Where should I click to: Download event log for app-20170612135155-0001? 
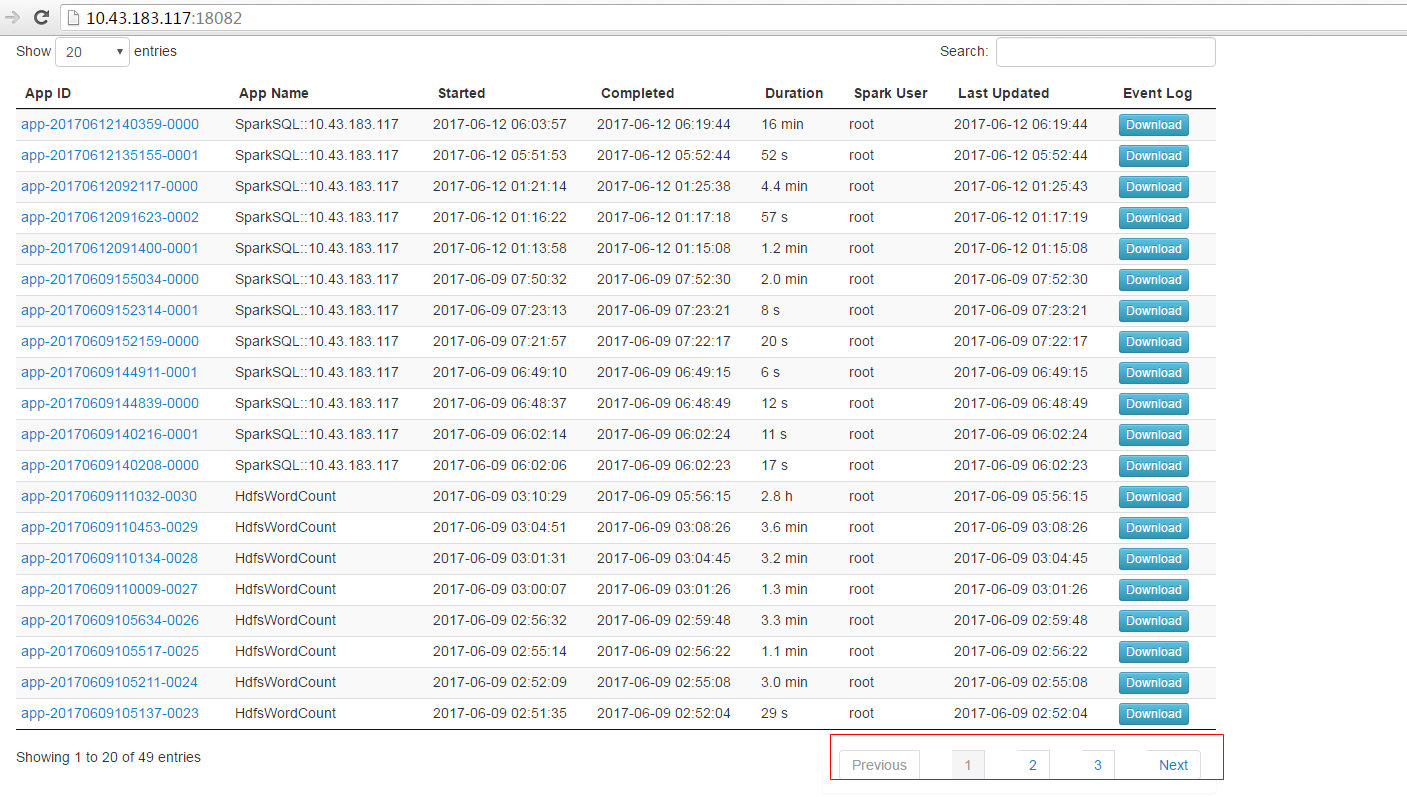click(x=1154, y=156)
